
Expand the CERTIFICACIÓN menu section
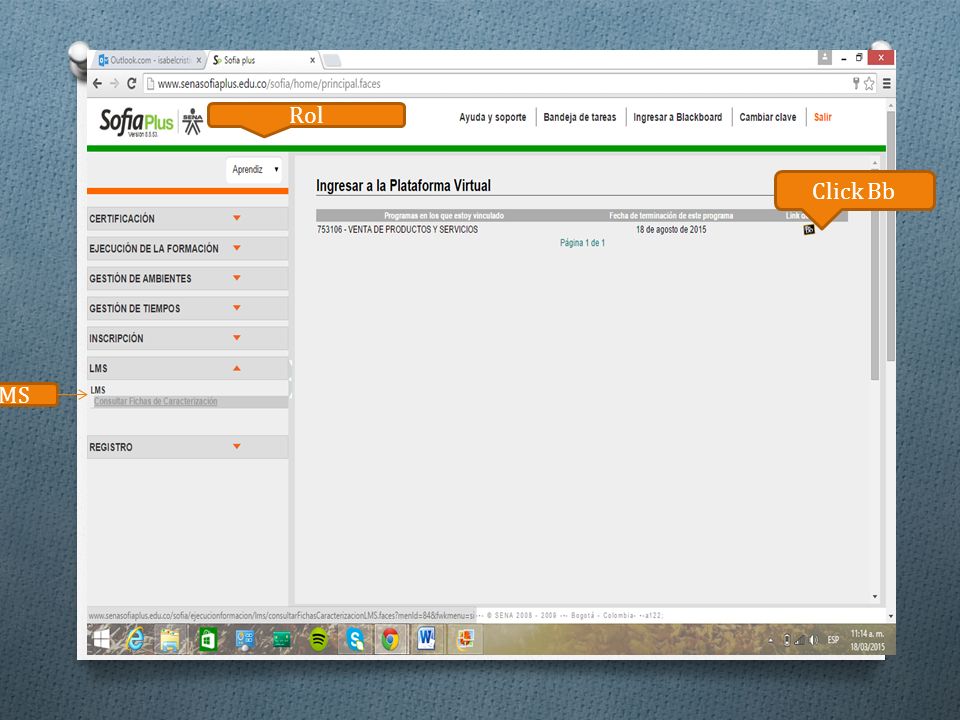pos(187,219)
